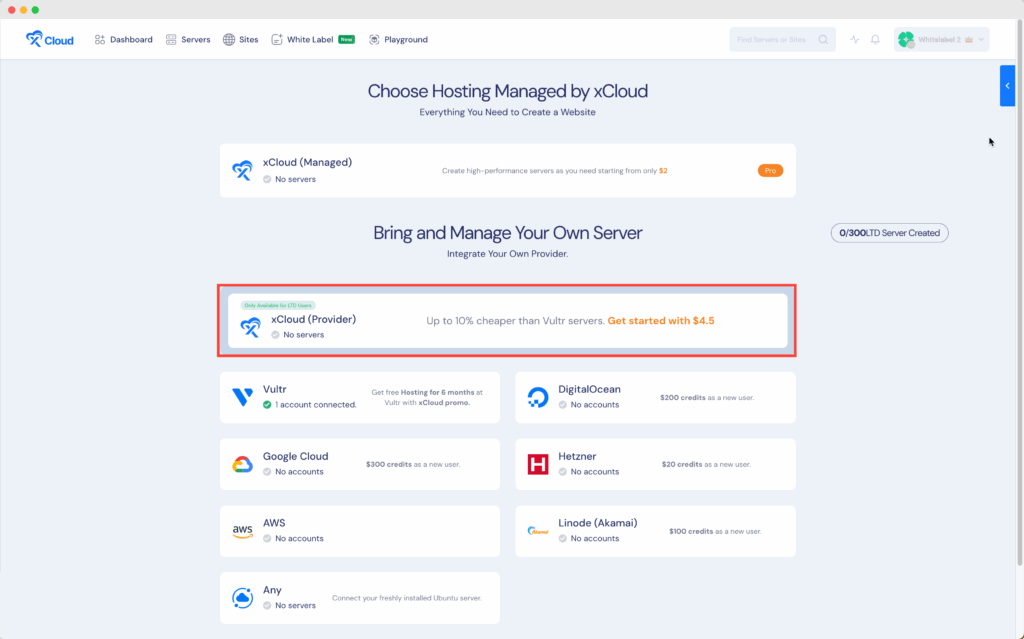Image resolution: width=1024 pixels, height=639 pixels.
Task: Open the Playground page
Action: click(398, 40)
